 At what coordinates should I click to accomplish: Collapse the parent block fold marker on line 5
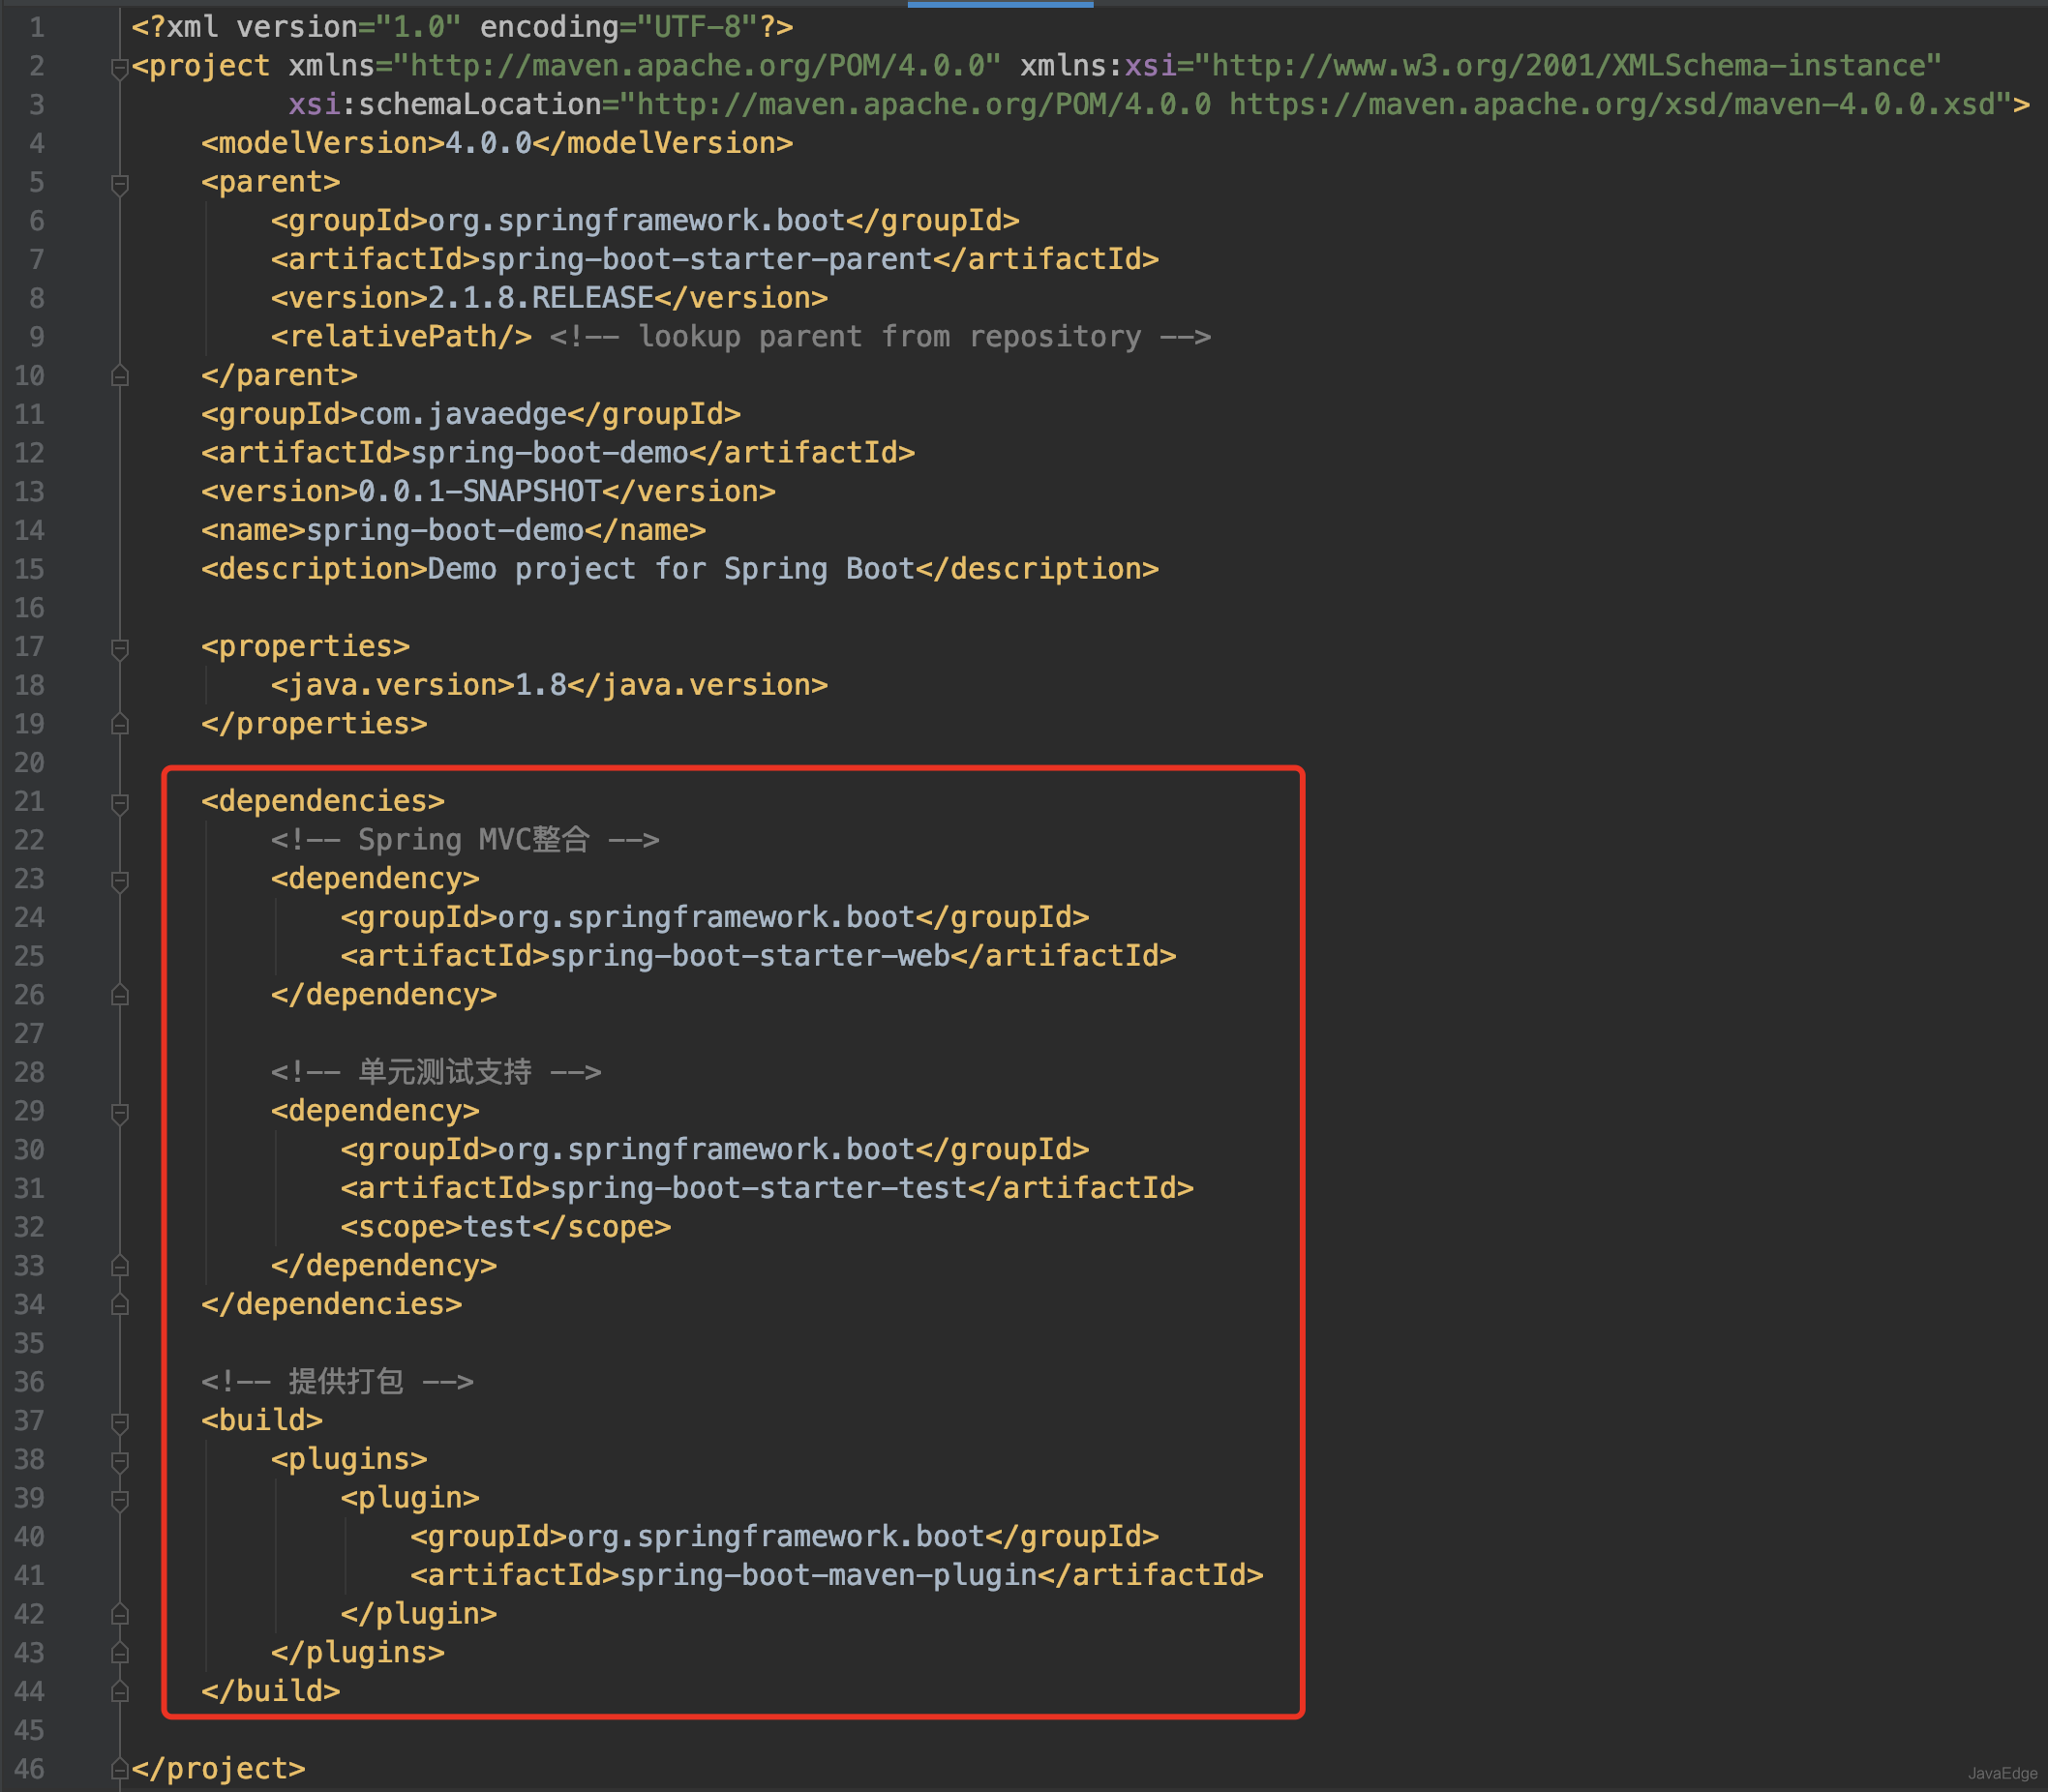(120, 182)
